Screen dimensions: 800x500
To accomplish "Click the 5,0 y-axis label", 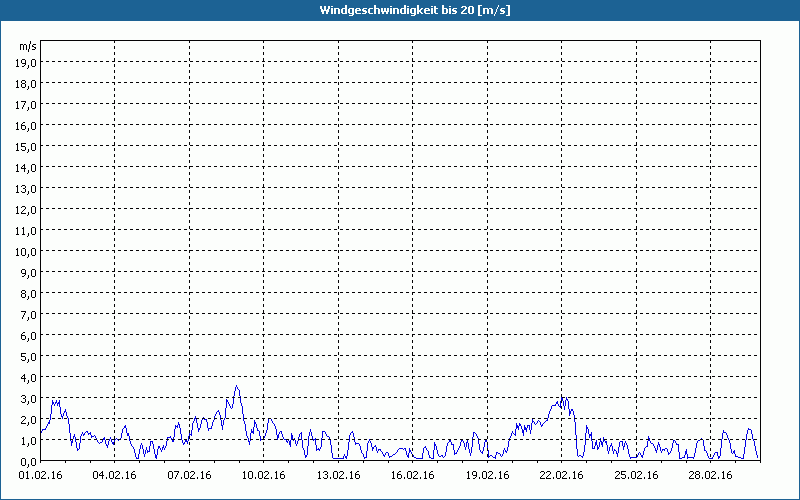I will pyautogui.click(x=28, y=357).
